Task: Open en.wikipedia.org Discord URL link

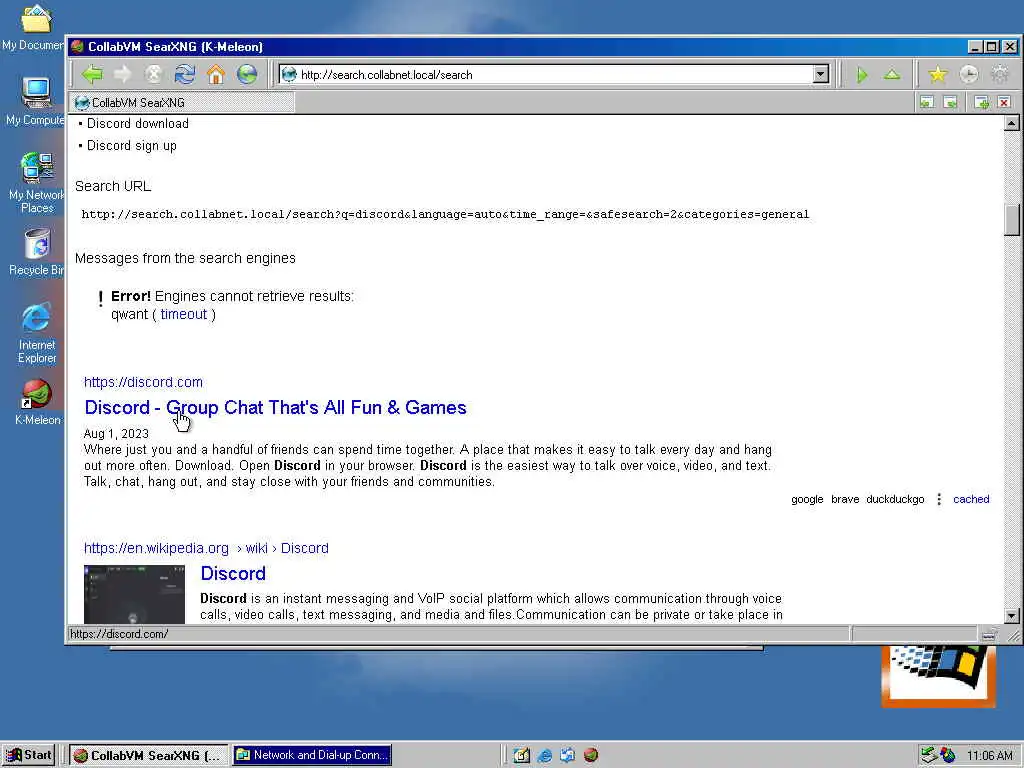Action: coord(206,548)
